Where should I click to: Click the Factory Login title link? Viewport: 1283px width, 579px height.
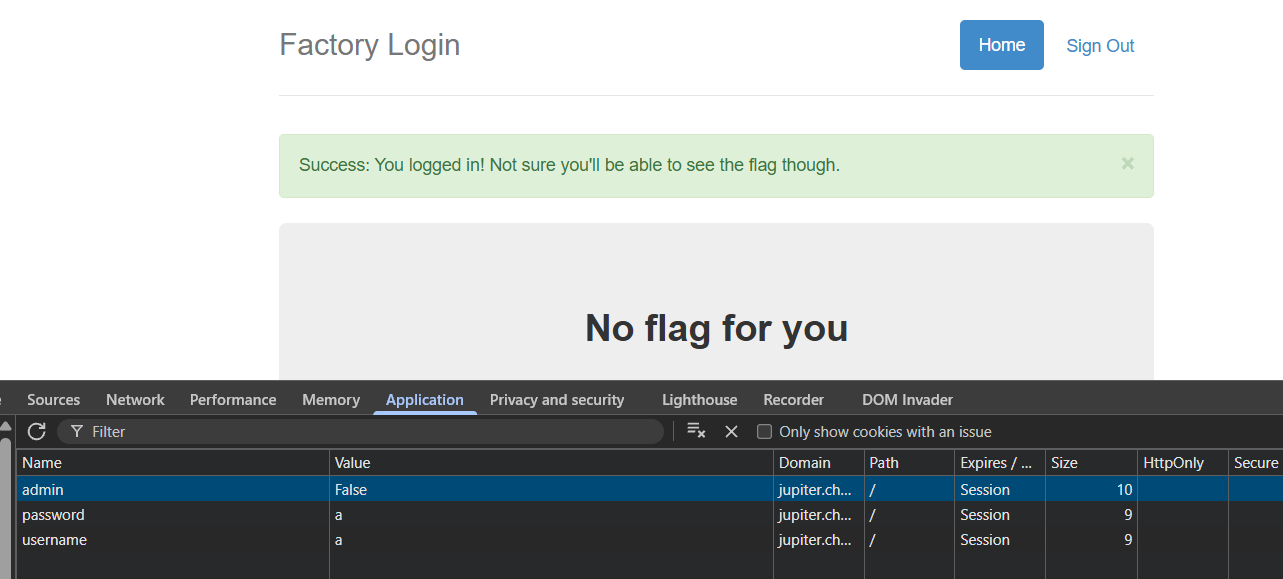point(369,45)
